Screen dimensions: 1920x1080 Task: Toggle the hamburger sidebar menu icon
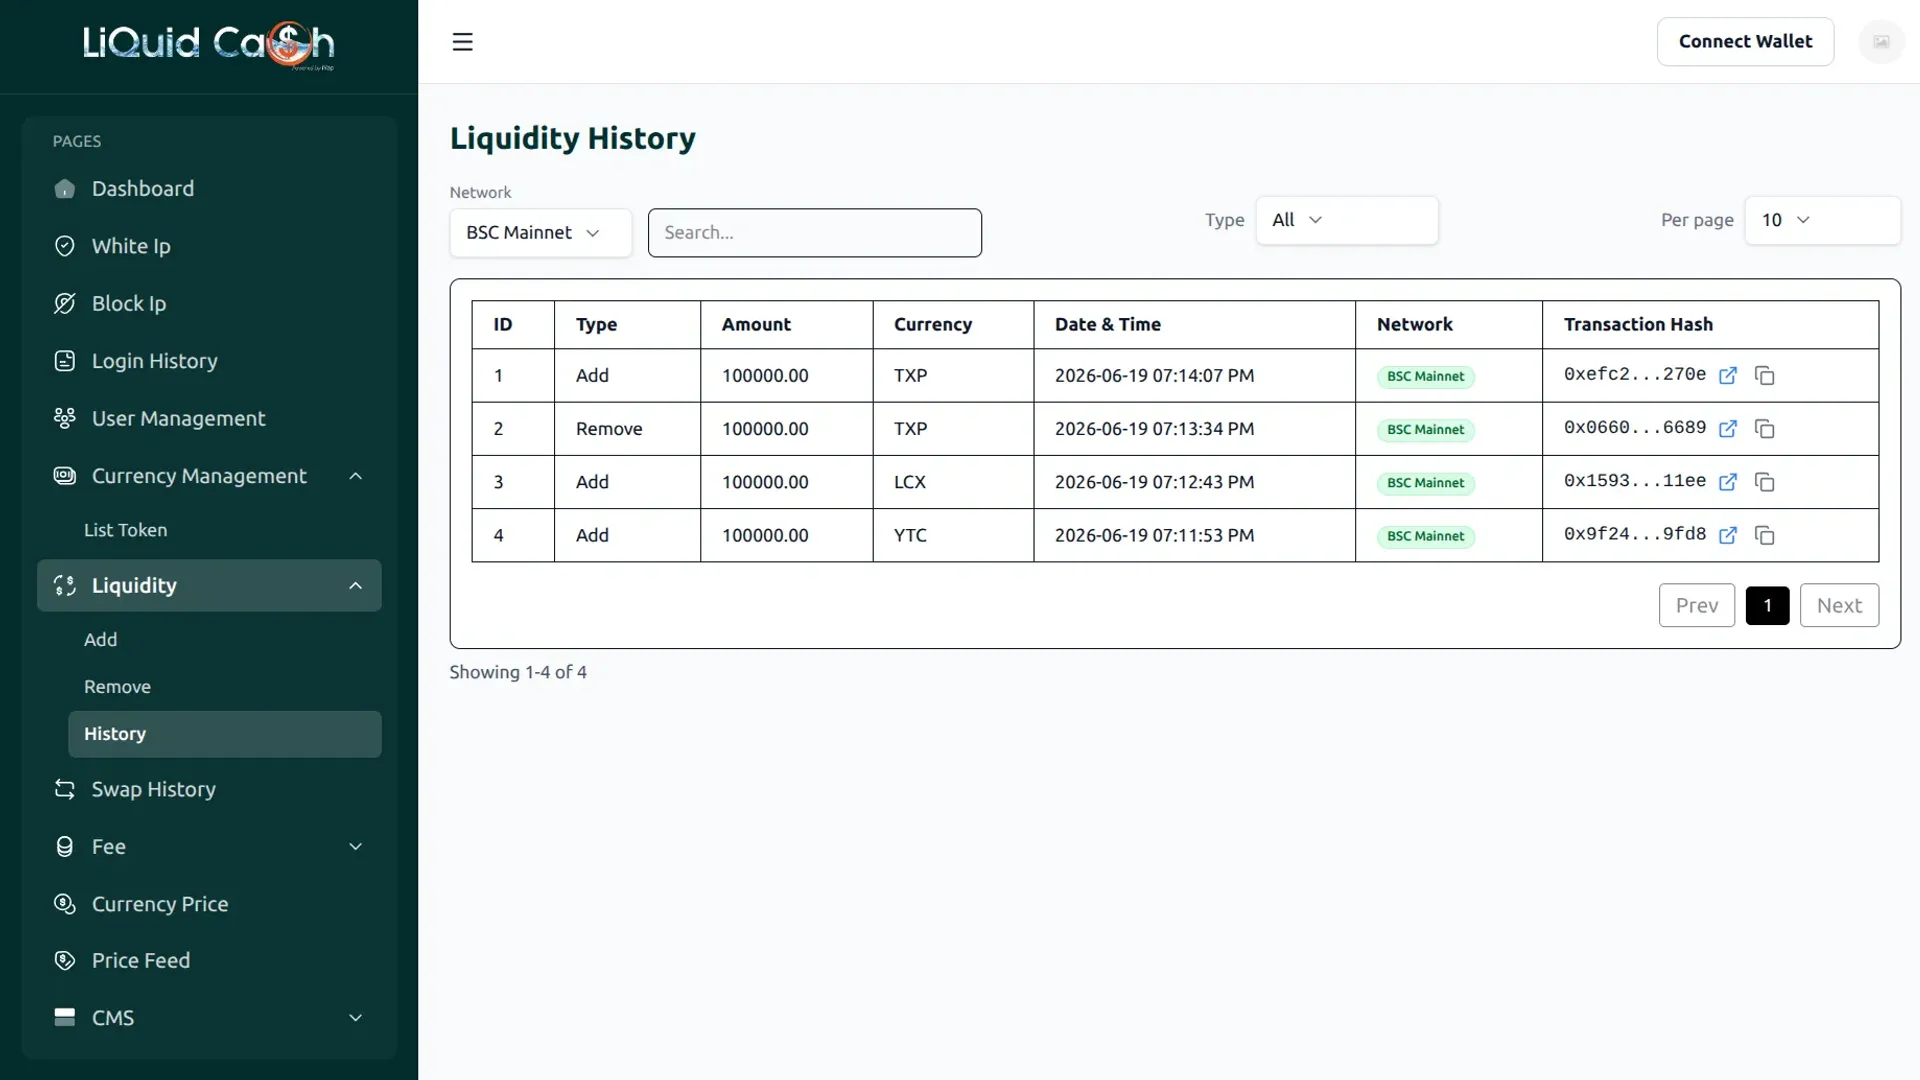(x=462, y=42)
